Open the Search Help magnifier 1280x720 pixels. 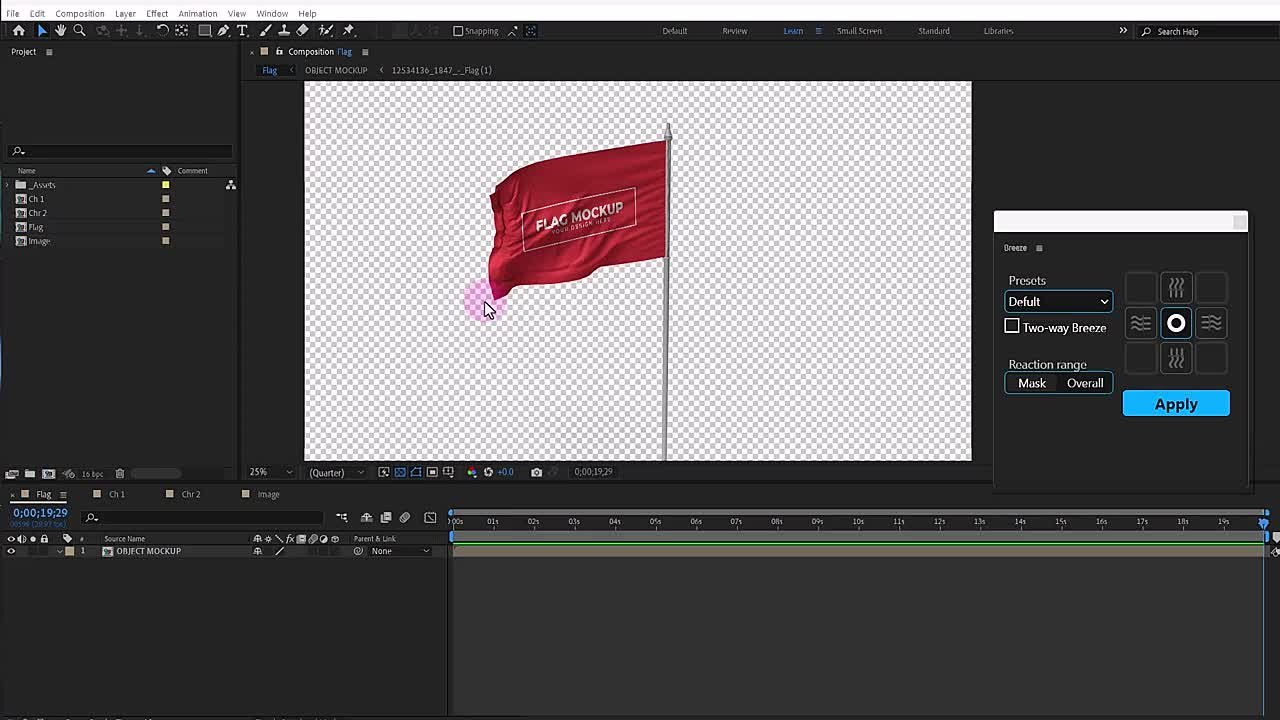pyautogui.click(x=1147, y=32)
